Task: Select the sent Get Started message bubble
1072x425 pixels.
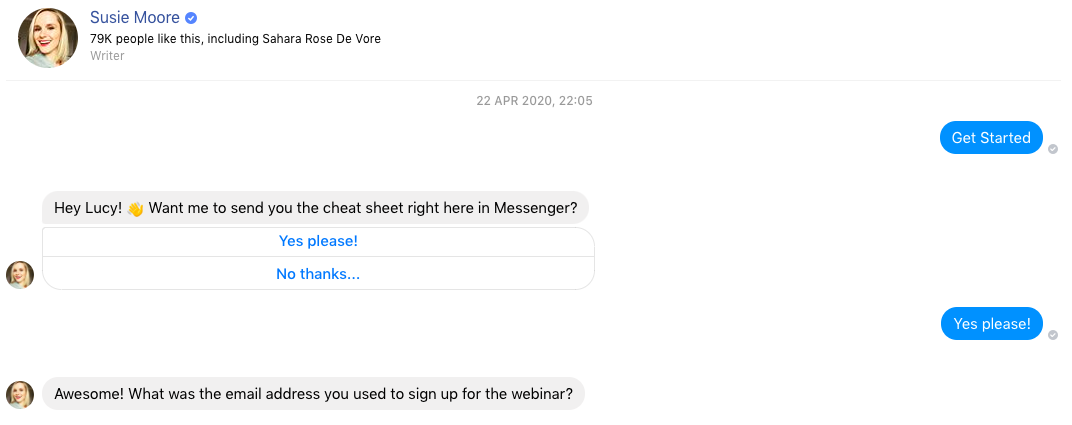Action: click(x=991, y=138)
